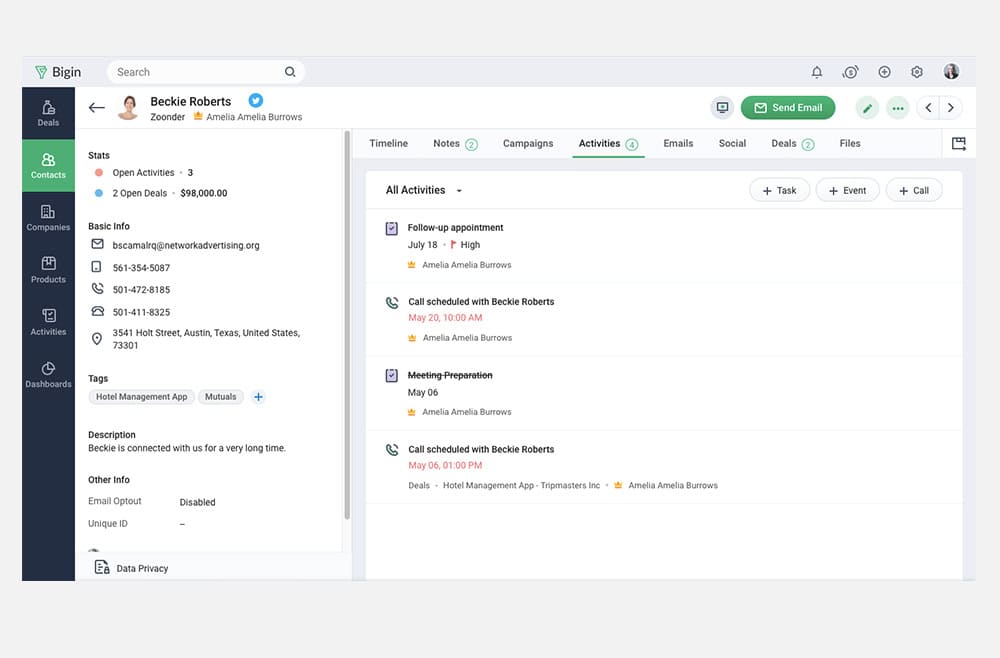This screenshot has height=658, width=1000.
Task: Add a new Event
Action: [848, 191]
